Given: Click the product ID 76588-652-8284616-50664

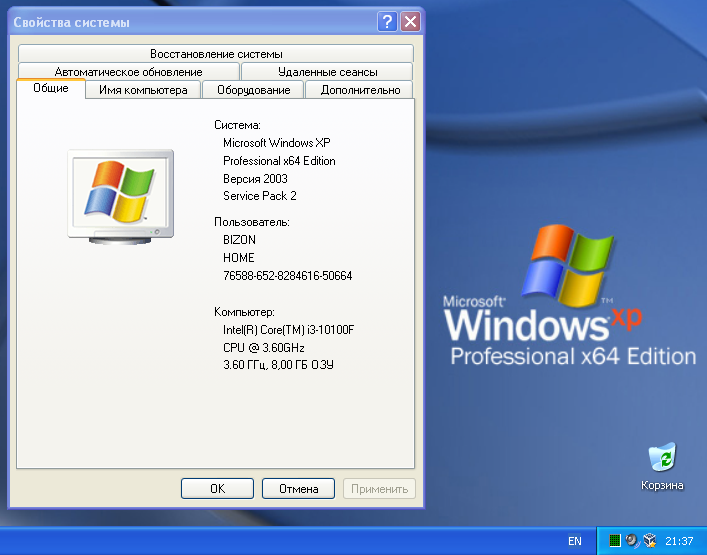Looking at the screenshot, I should click(x=288, y=275).
